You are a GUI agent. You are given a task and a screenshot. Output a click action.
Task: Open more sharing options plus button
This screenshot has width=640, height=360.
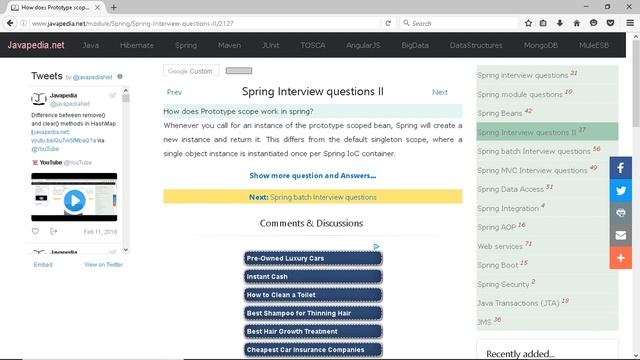coord(620,258)
